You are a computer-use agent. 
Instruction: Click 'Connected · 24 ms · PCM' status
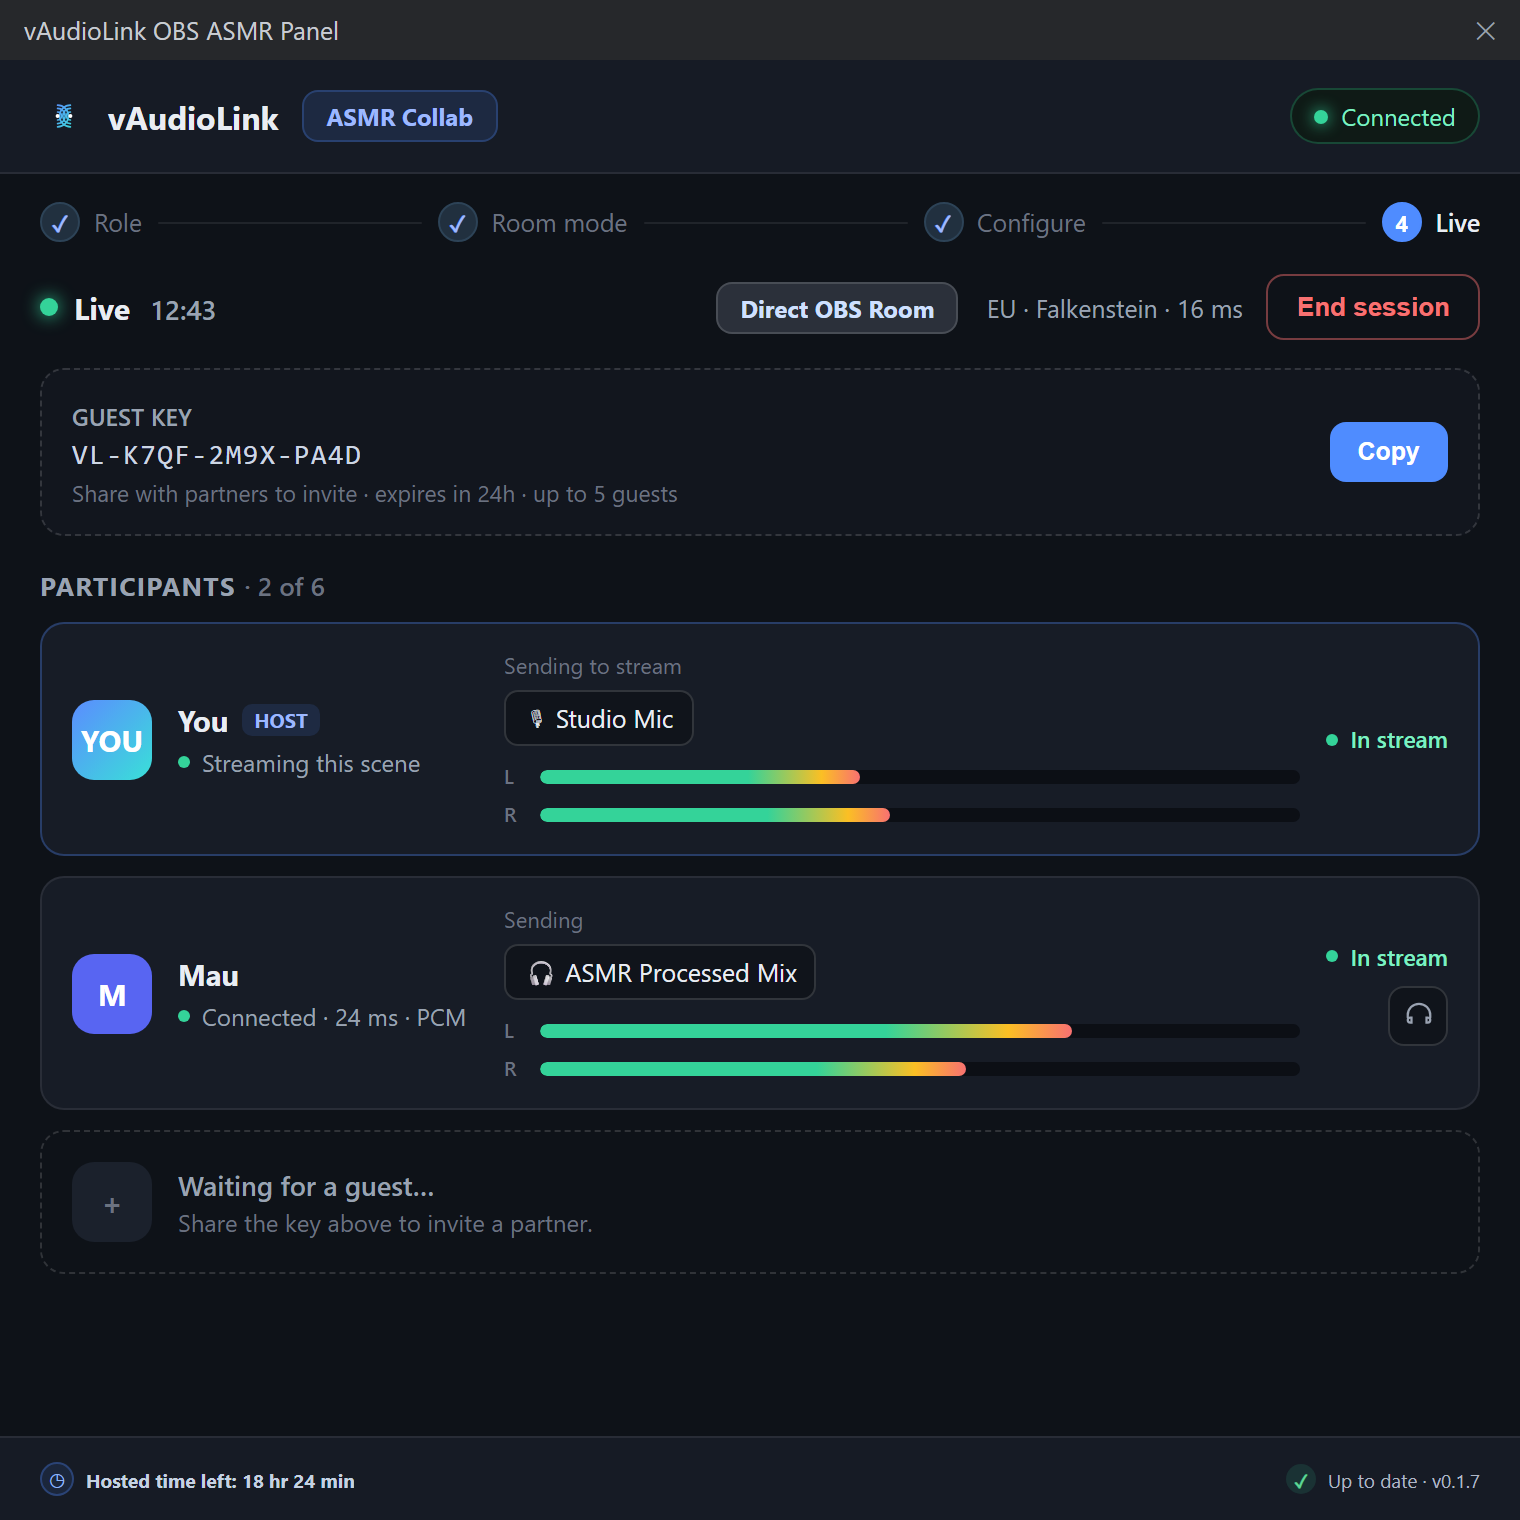pos(322,1018)
